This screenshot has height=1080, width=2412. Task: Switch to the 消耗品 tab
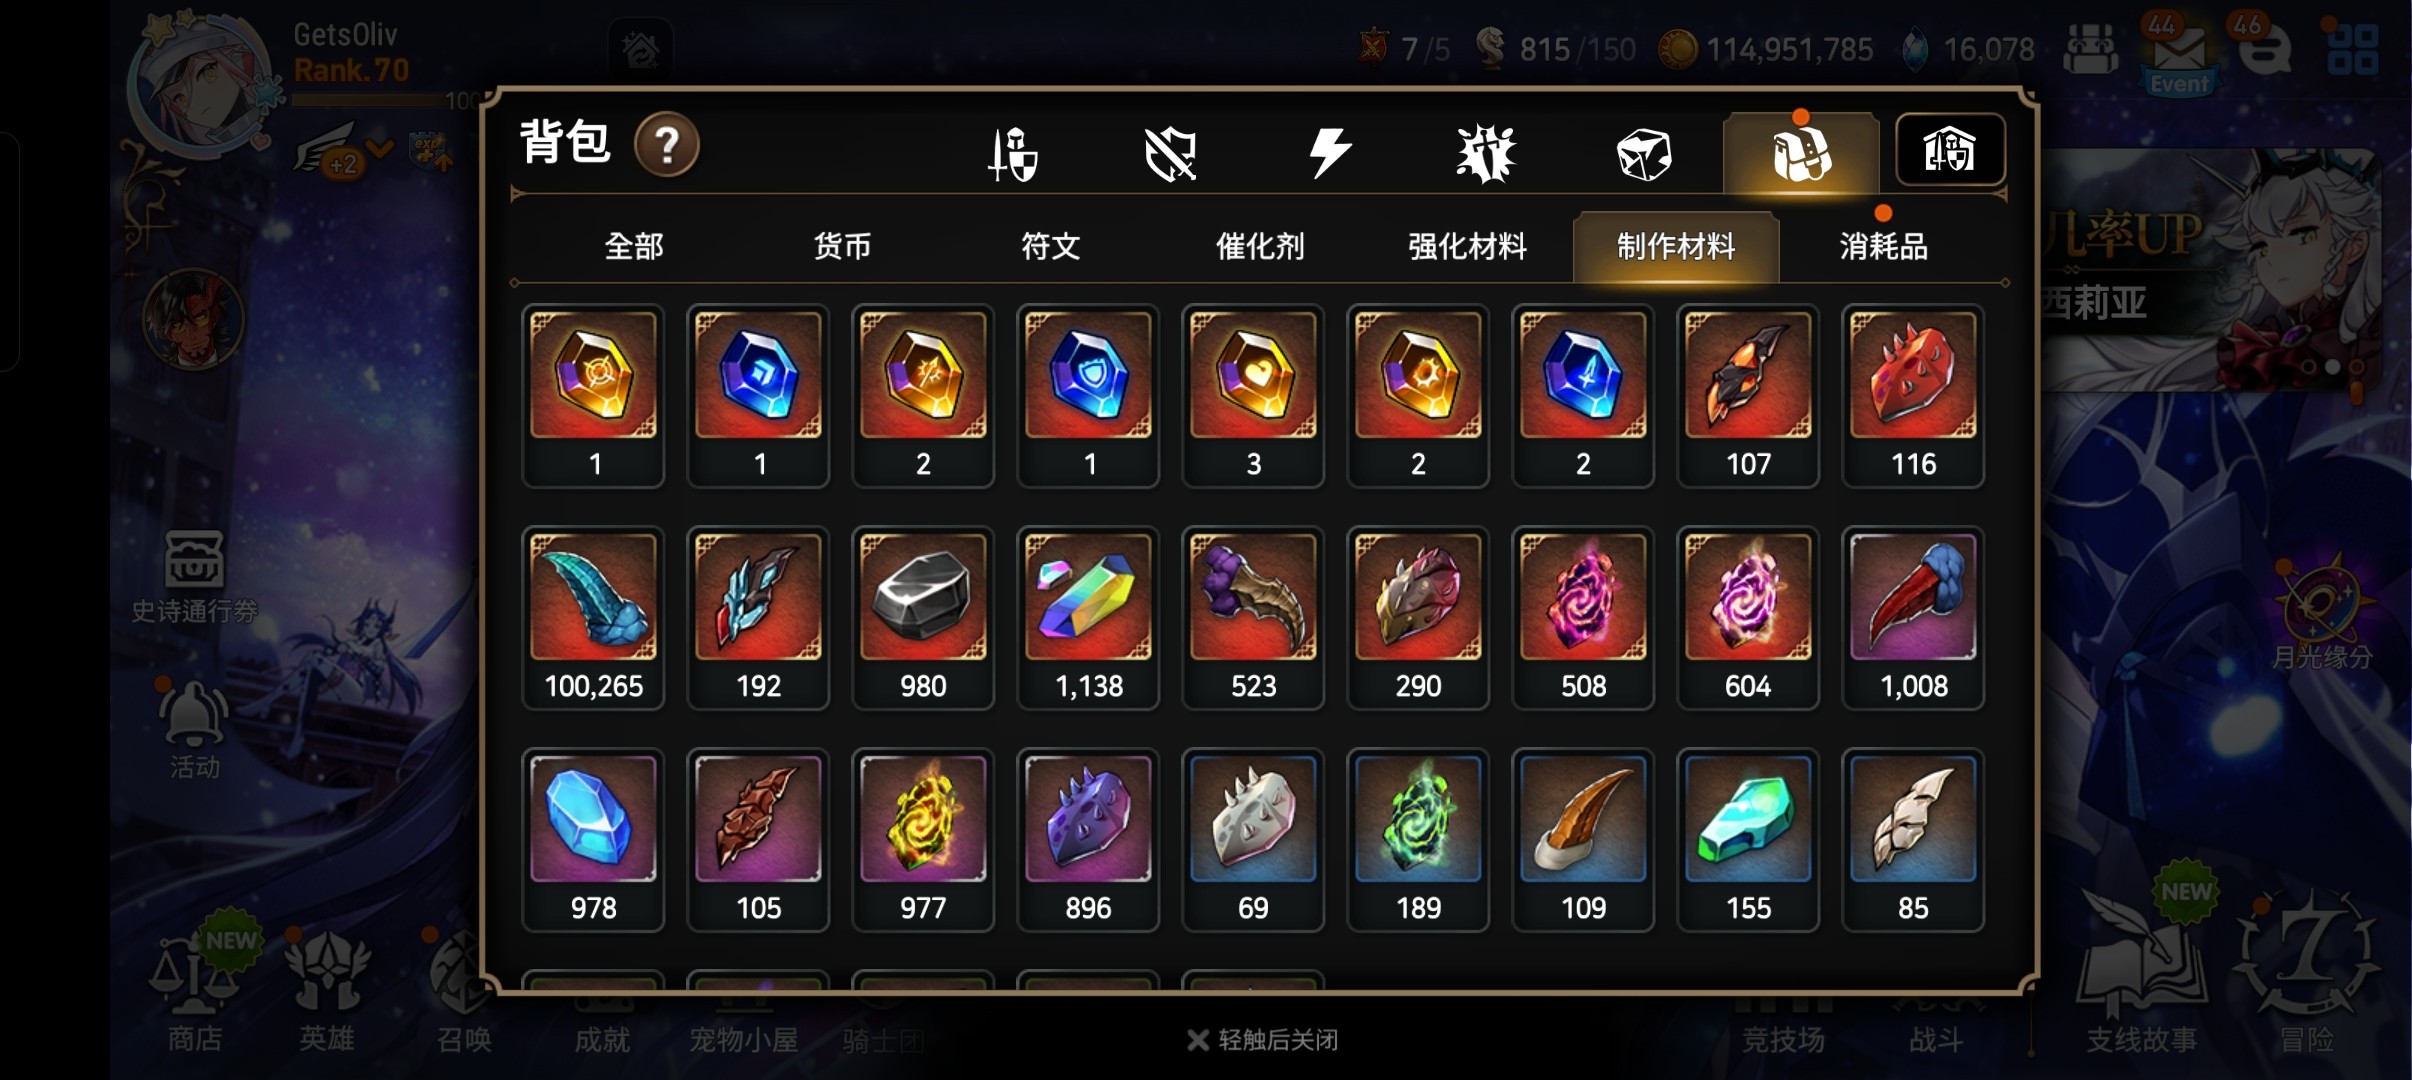point(1884,246)
